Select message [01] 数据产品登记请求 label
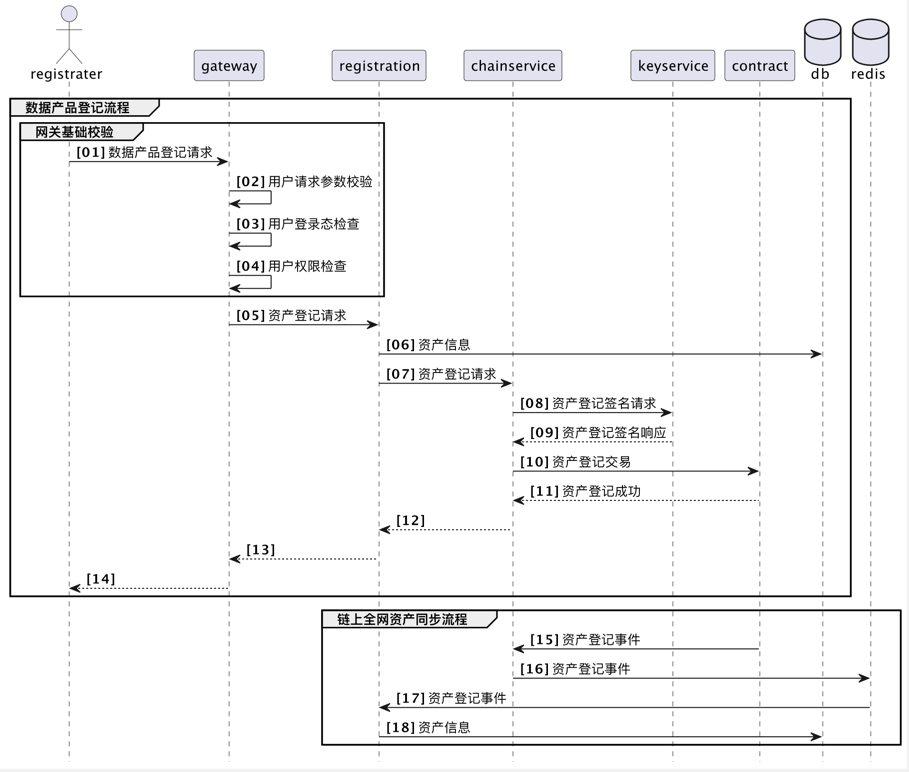This screenshot has width=909, height=772. click(144, 153)
